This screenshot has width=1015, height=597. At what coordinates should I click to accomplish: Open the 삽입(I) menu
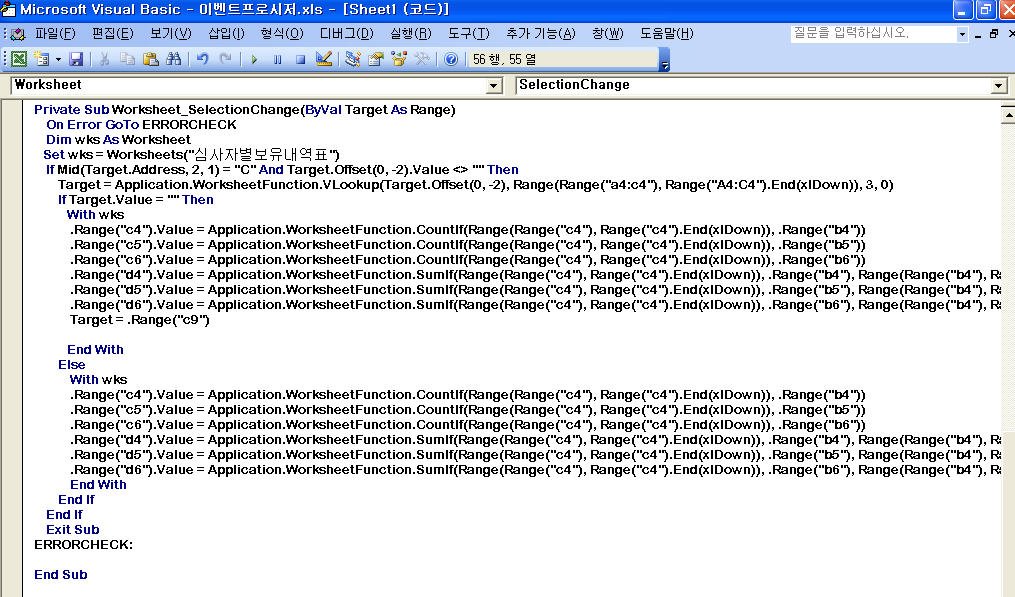(227, 34)
